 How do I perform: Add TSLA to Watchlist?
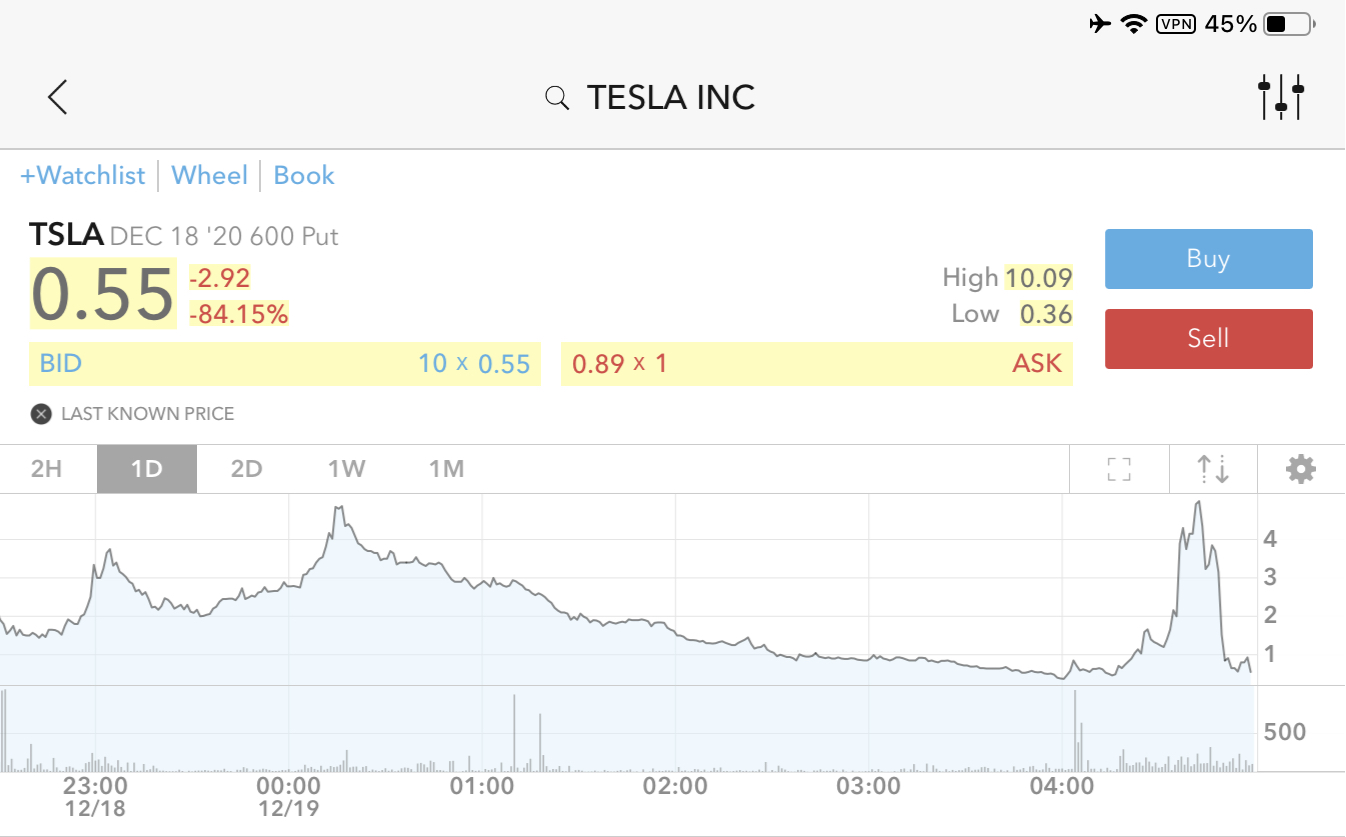[x=83, y=176]
